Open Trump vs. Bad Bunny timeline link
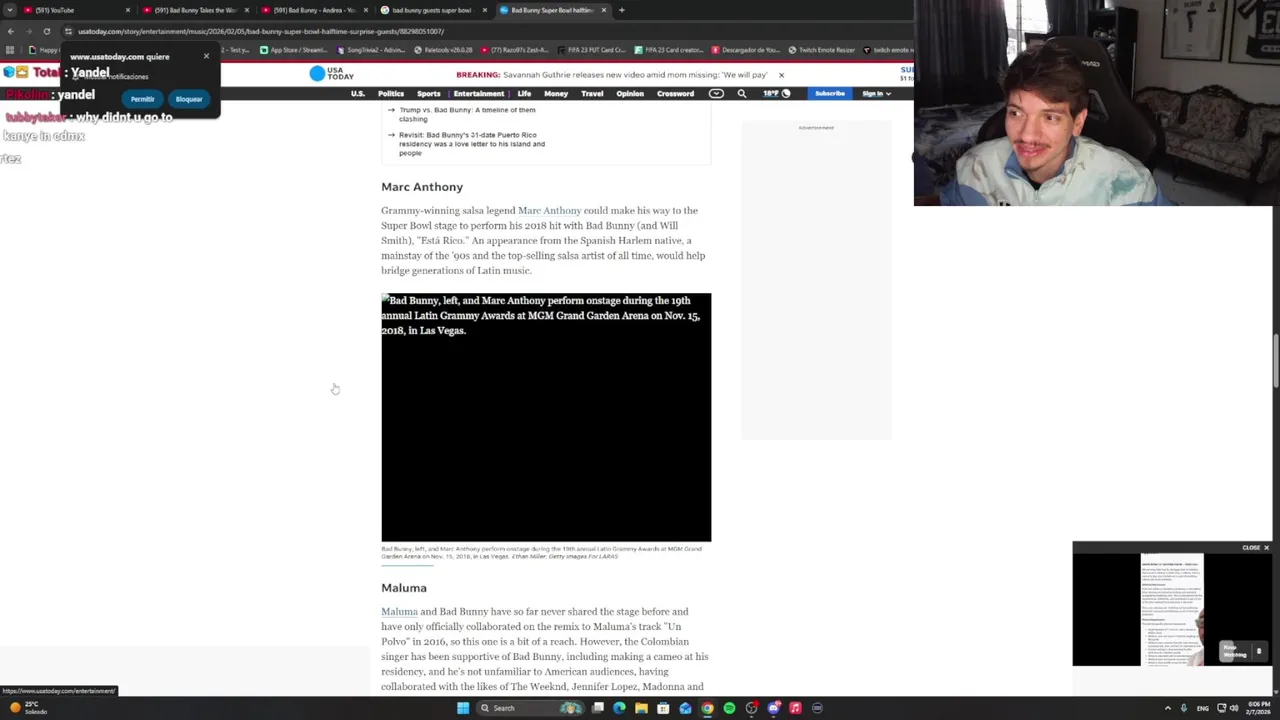This screenshot has width=1280, height=720. click(x=467, y=114)
